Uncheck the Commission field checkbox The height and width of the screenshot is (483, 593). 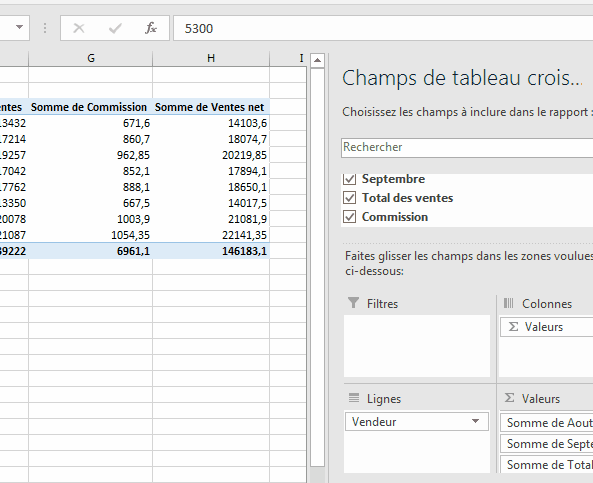point(349,217)
